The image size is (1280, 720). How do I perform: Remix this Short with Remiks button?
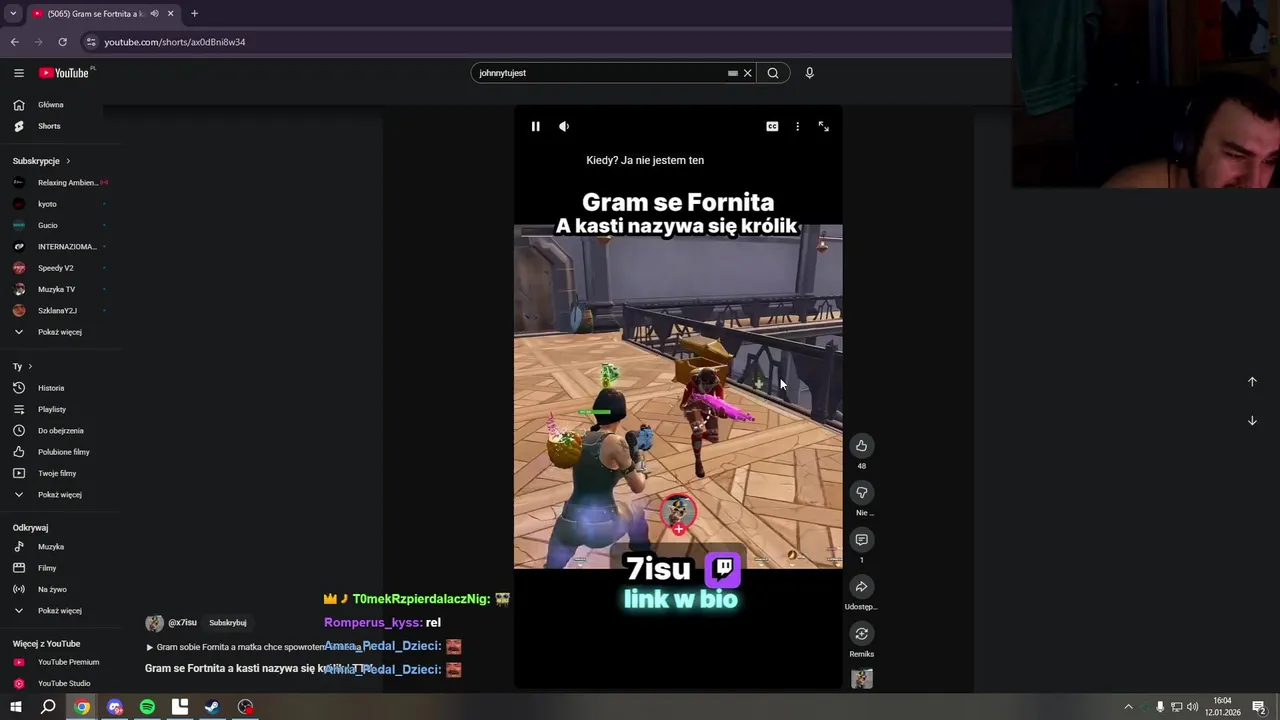tap(861, 634)
